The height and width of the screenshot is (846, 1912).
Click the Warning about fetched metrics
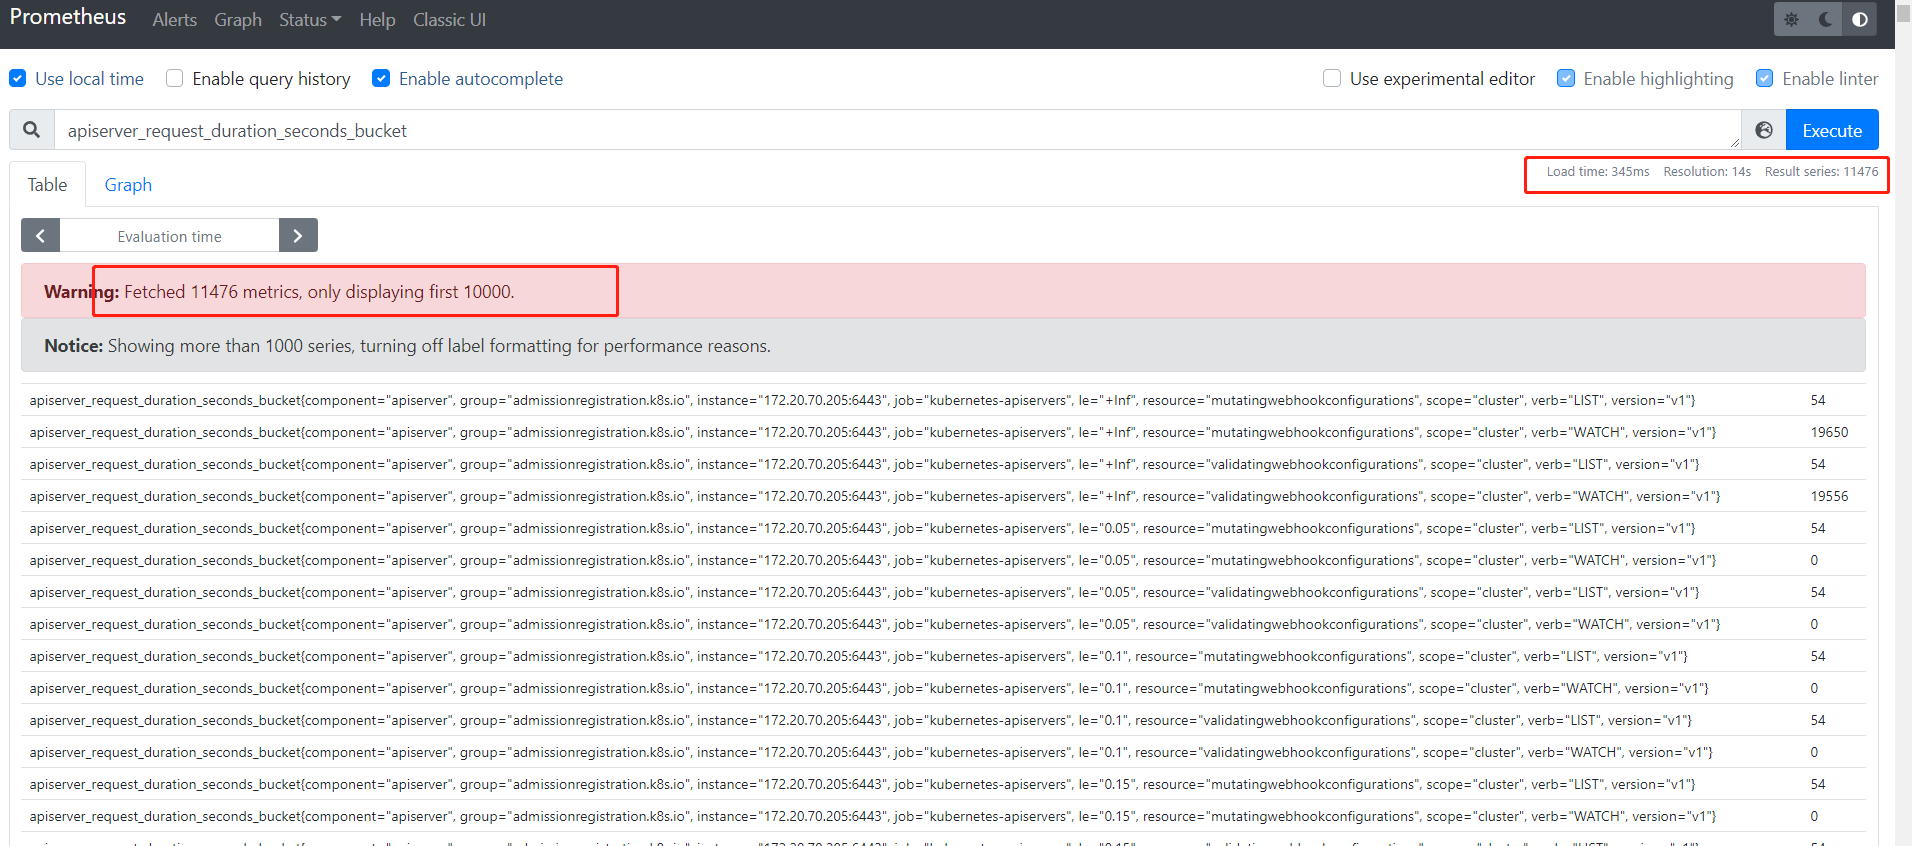943,291
